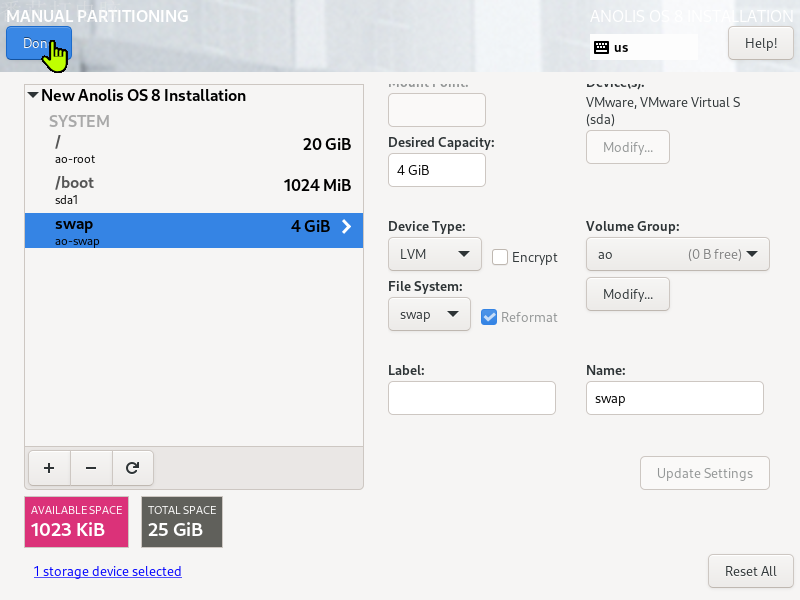This screenshot has width=800, height=600.
Task: Click the Available Space 1023 KiB box
Action: [77, 522]
